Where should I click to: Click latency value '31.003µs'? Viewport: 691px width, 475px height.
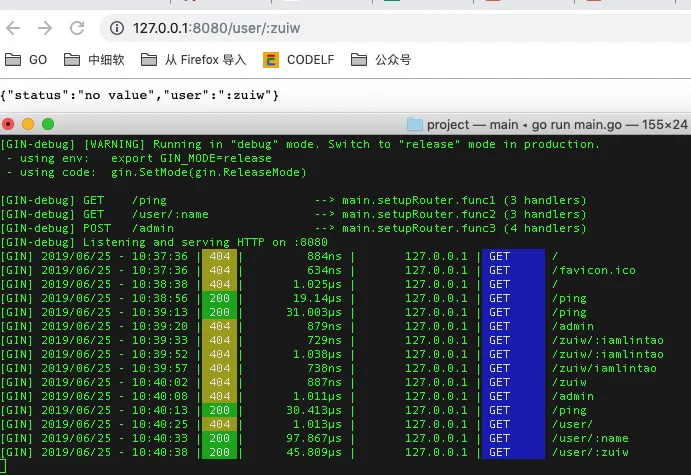point(314,312)
